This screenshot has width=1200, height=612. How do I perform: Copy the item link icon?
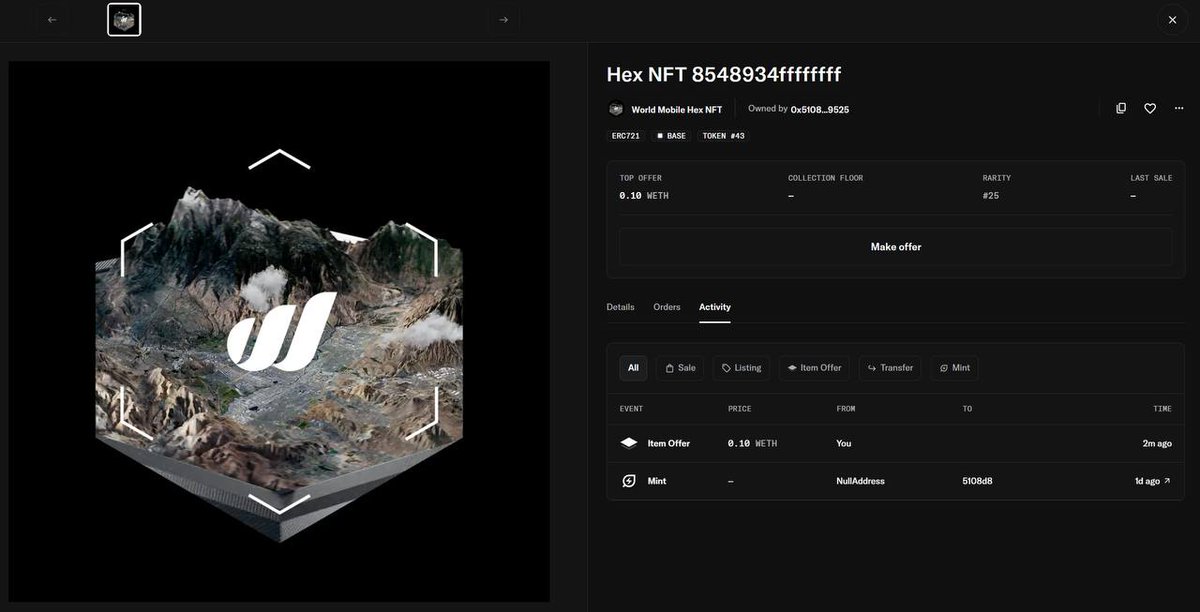click(x=1121, y=108)
